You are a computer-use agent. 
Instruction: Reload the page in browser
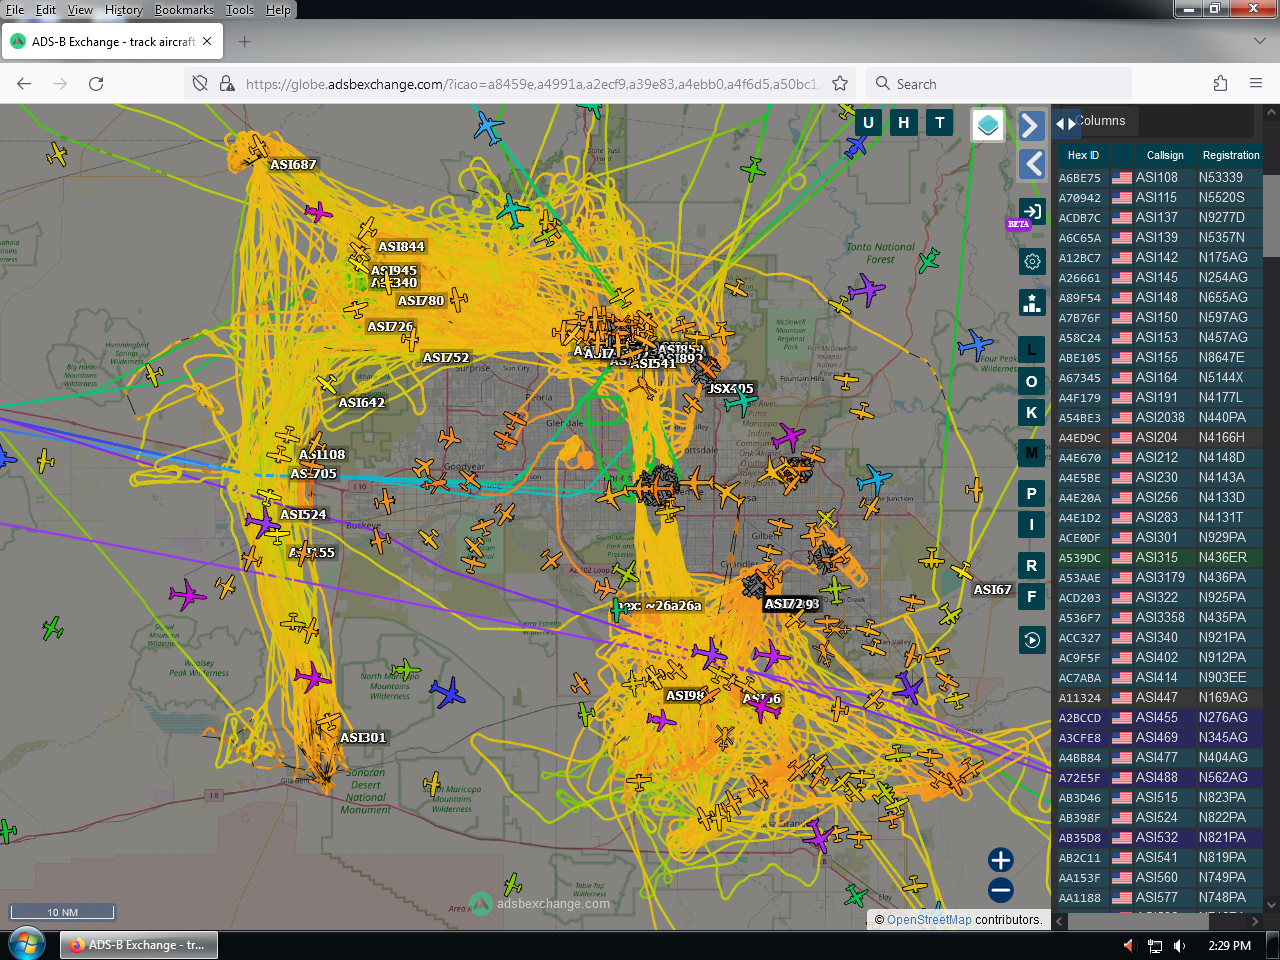(96, 84)
